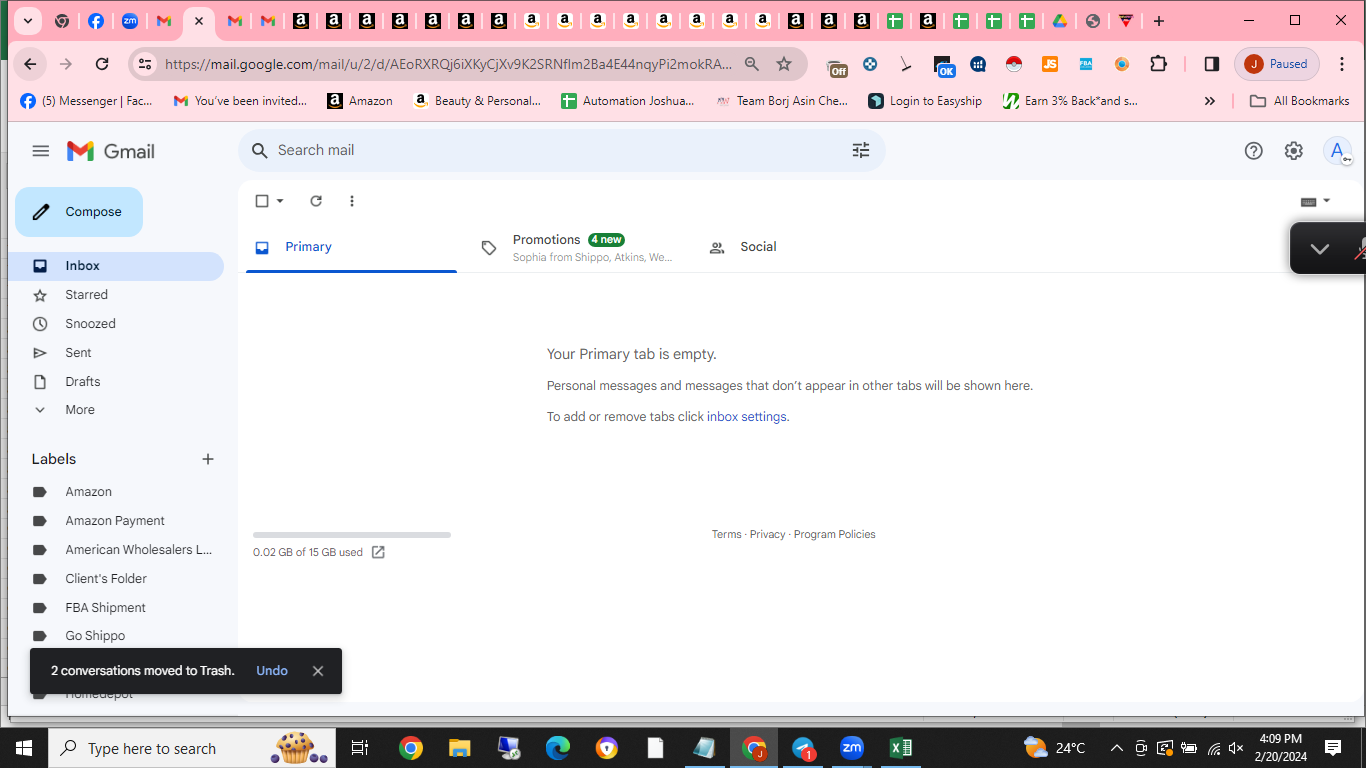Click the storage usage progress bar
Screen dimensions: 1366x768
[352, 535]
